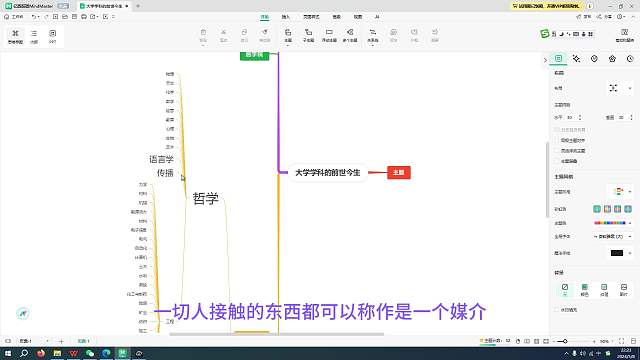
Task: Open the Page Style ribbon tab
Action: pos(311,17)
